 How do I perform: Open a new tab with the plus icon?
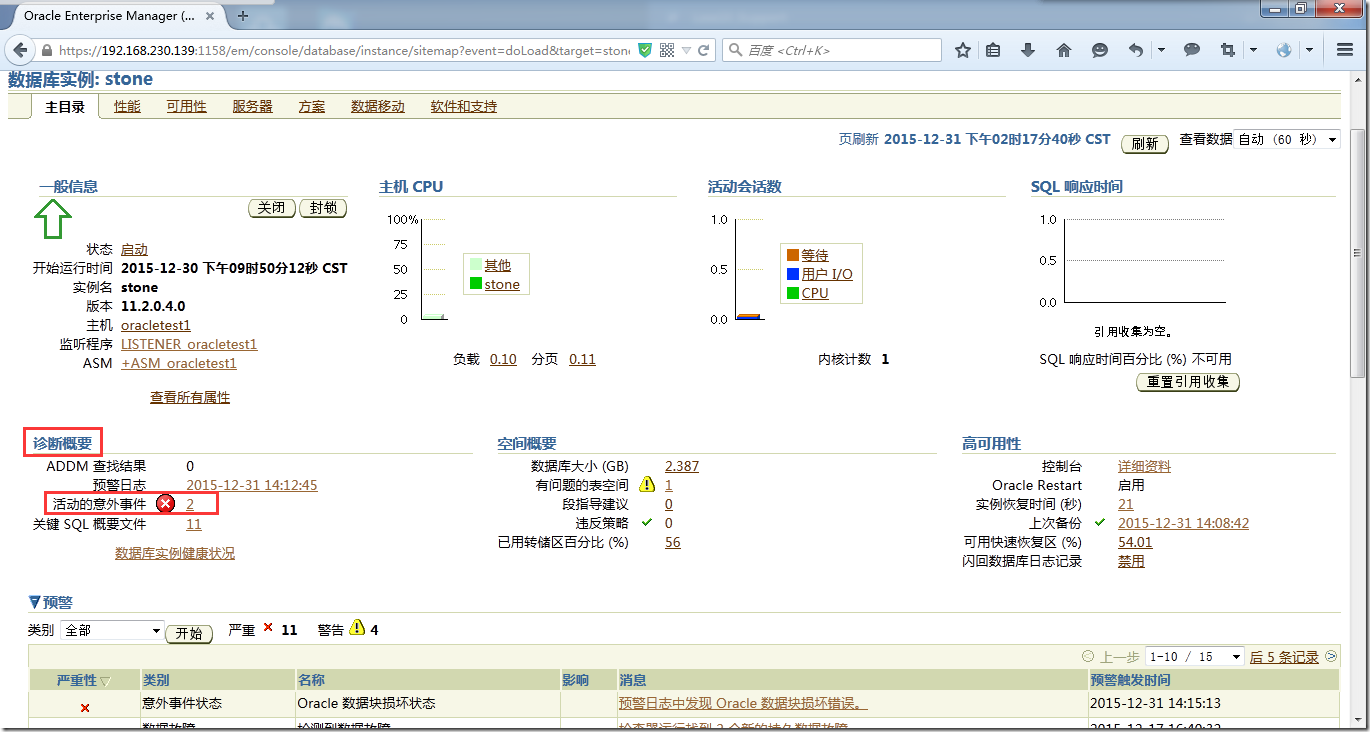click(243, 16)
